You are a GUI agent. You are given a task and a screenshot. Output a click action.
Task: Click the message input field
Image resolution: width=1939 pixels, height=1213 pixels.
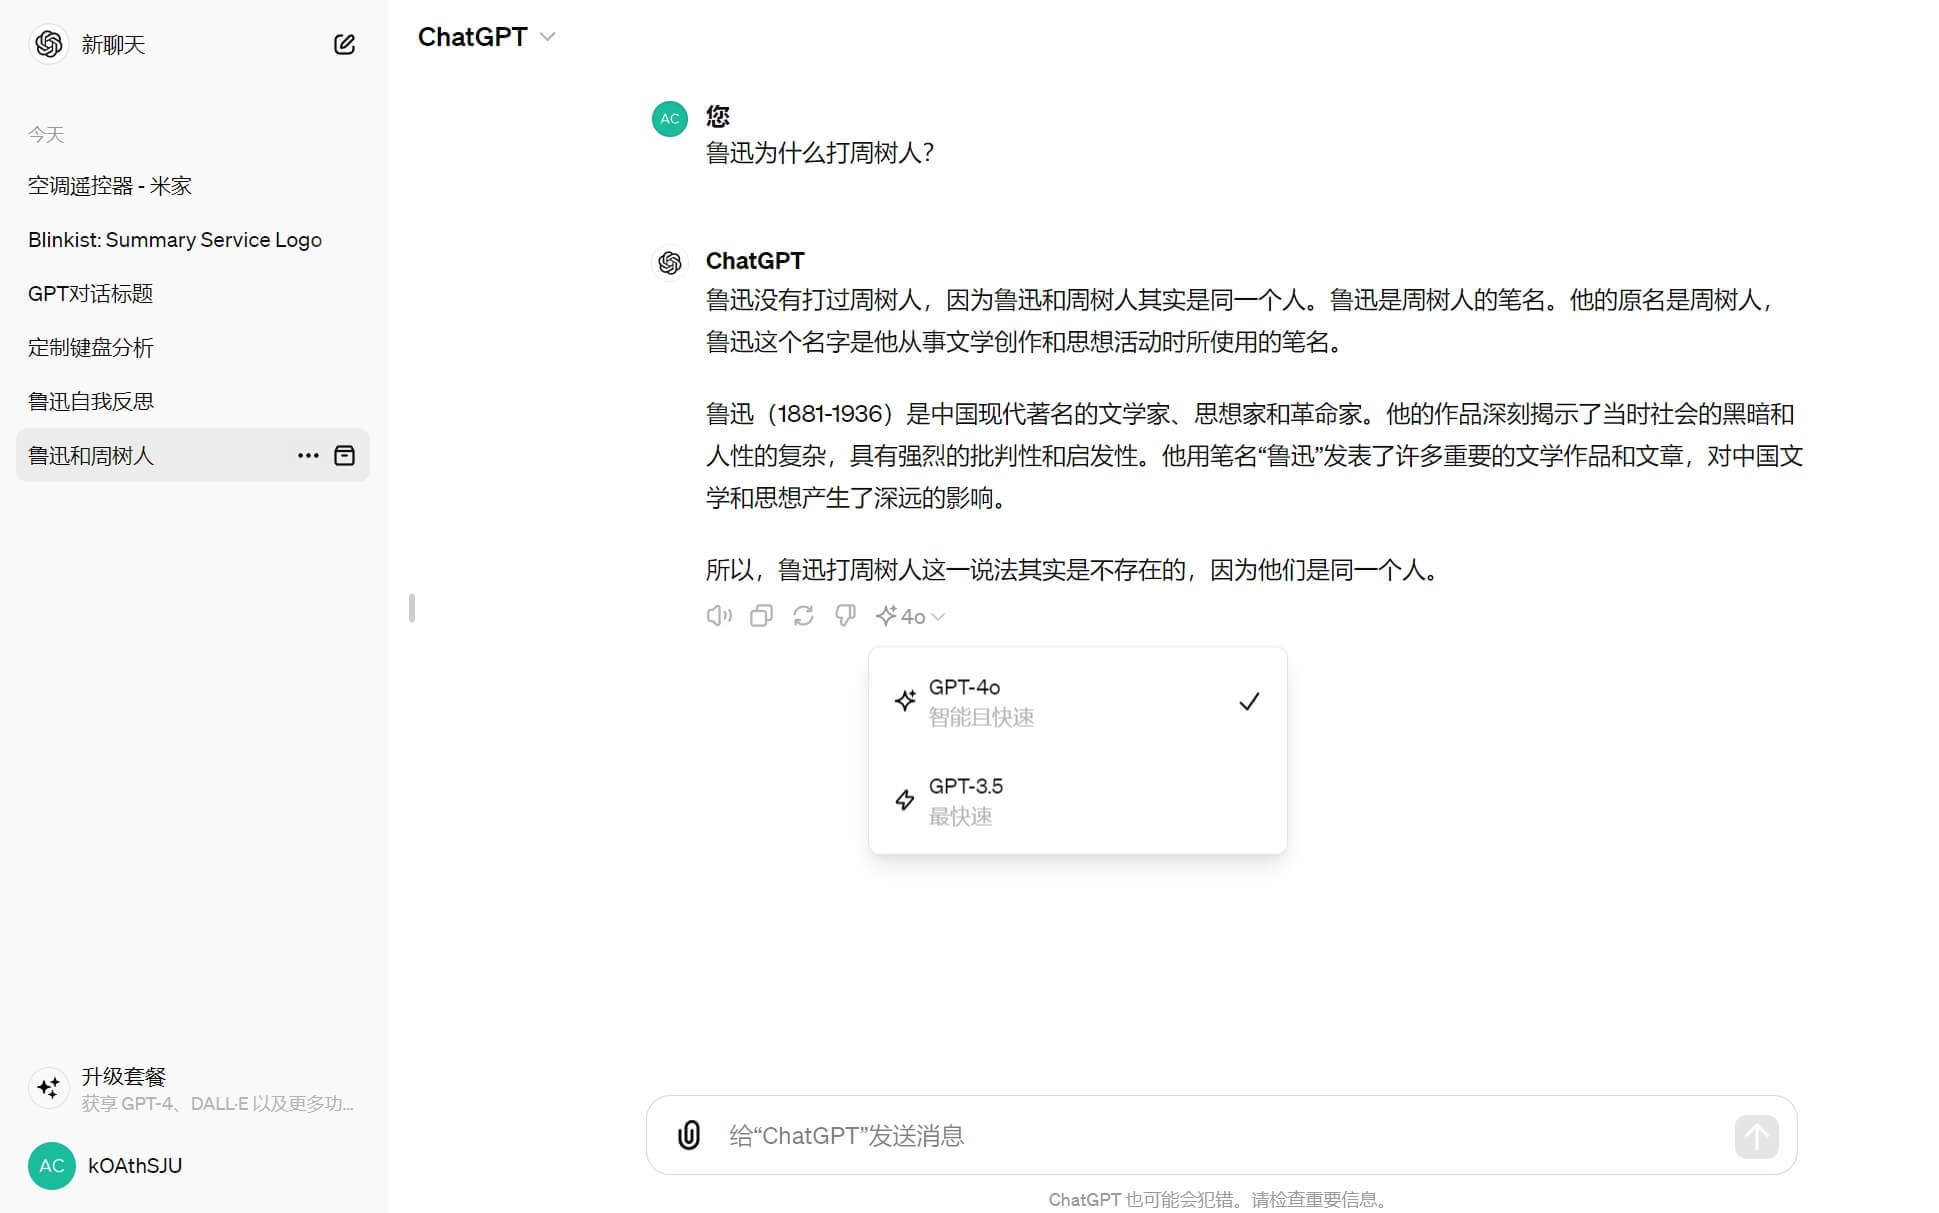pos(1100,1135)
